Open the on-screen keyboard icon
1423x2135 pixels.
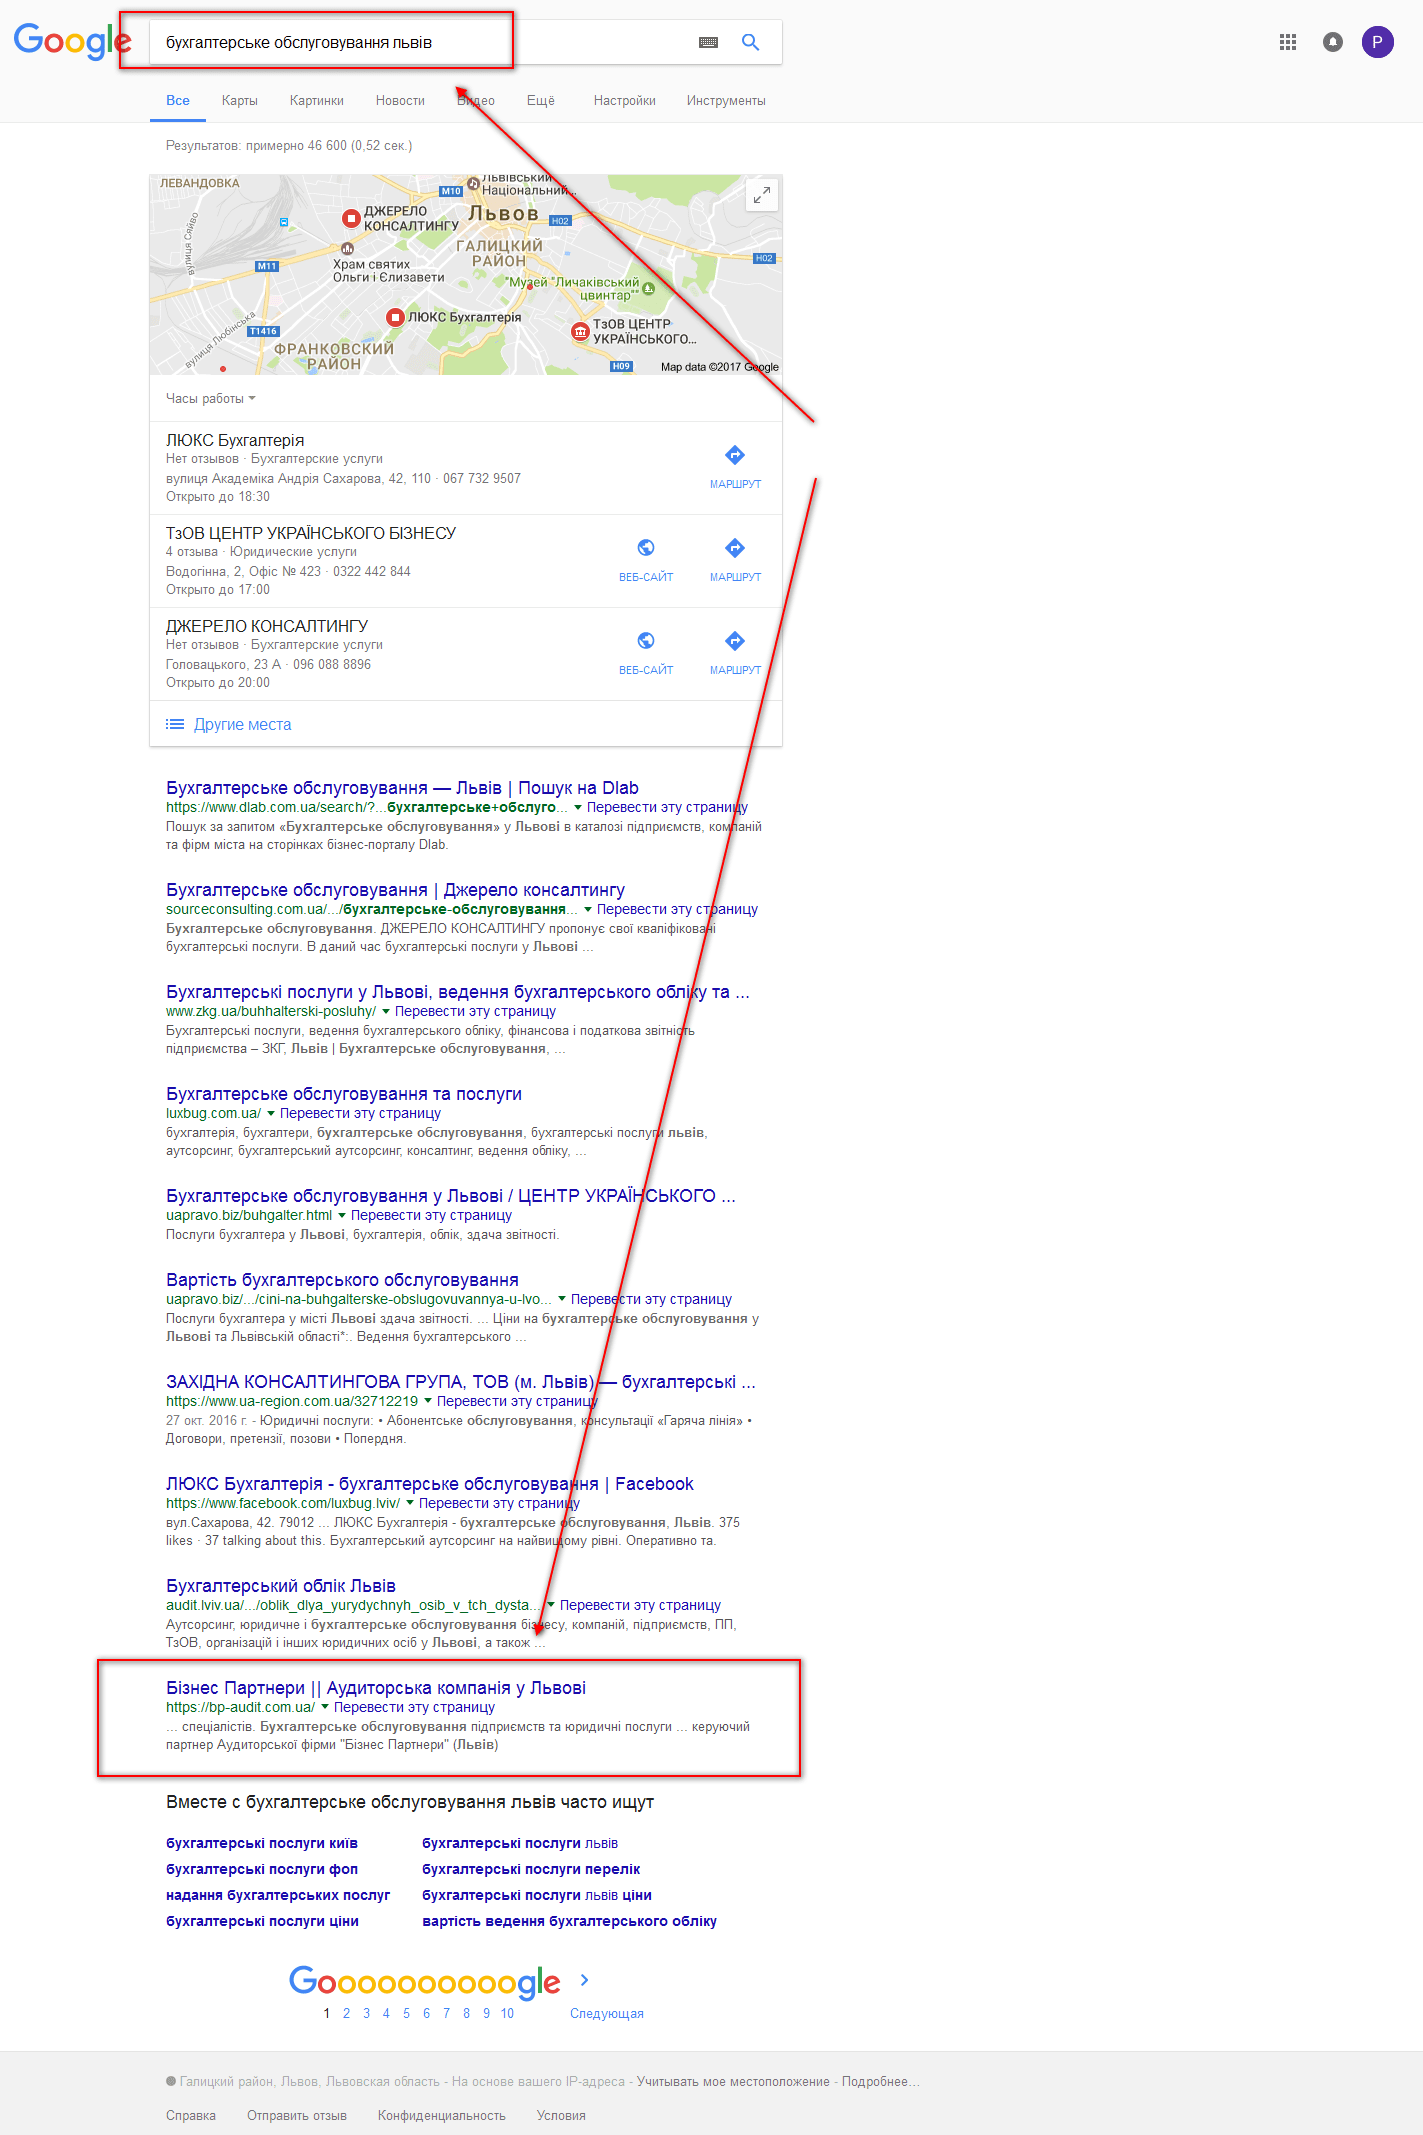(708, 42)
